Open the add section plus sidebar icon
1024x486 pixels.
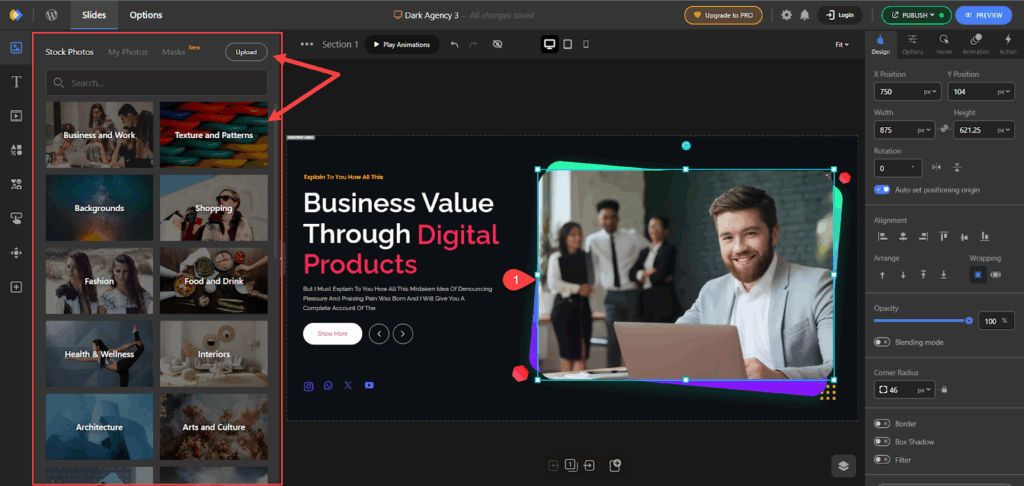click(x=16, y=287)
